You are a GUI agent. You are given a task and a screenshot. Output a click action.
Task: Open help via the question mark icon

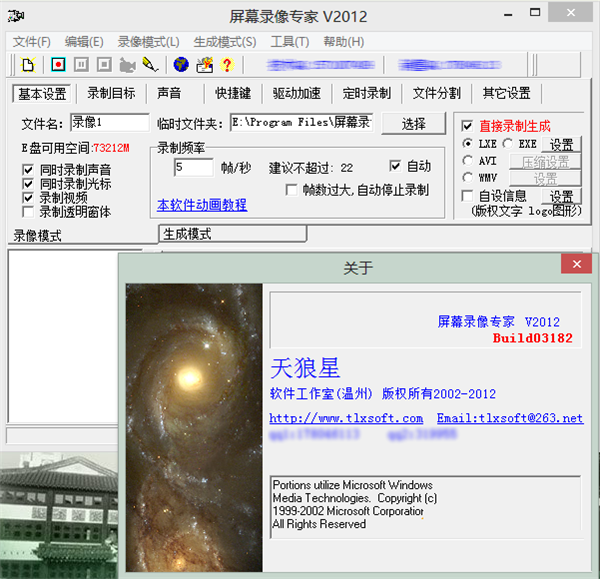(x=227, y=65)
